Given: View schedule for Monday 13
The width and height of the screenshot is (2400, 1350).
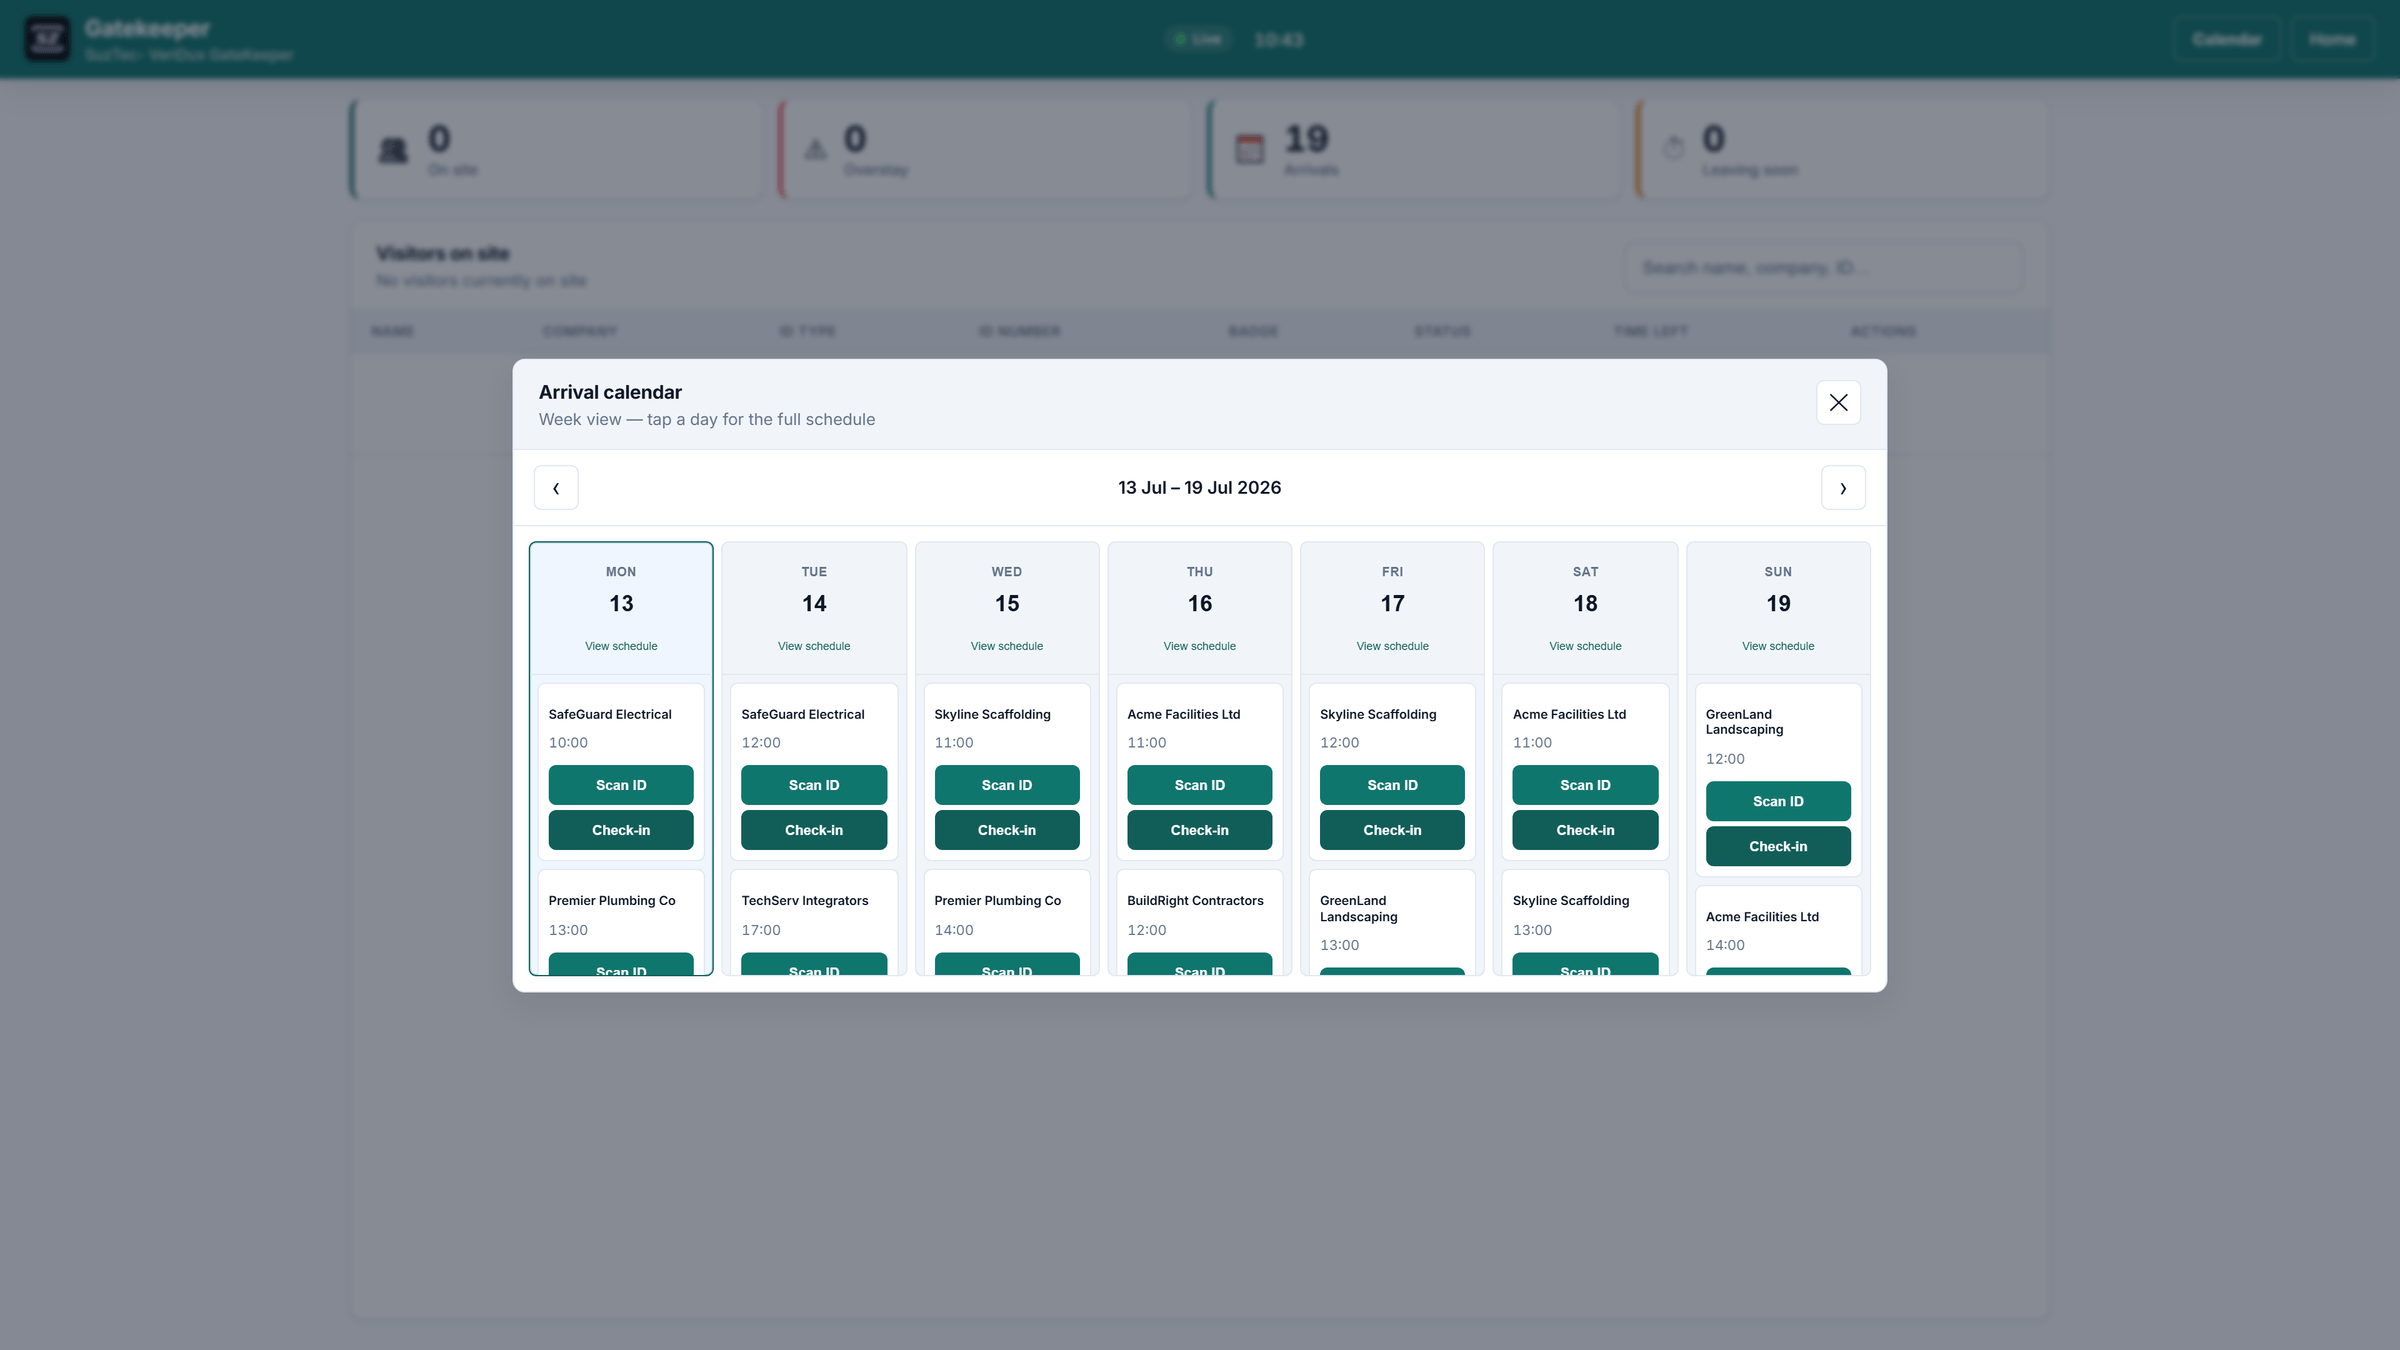Looking at the screenshot, I should [621, 646].
